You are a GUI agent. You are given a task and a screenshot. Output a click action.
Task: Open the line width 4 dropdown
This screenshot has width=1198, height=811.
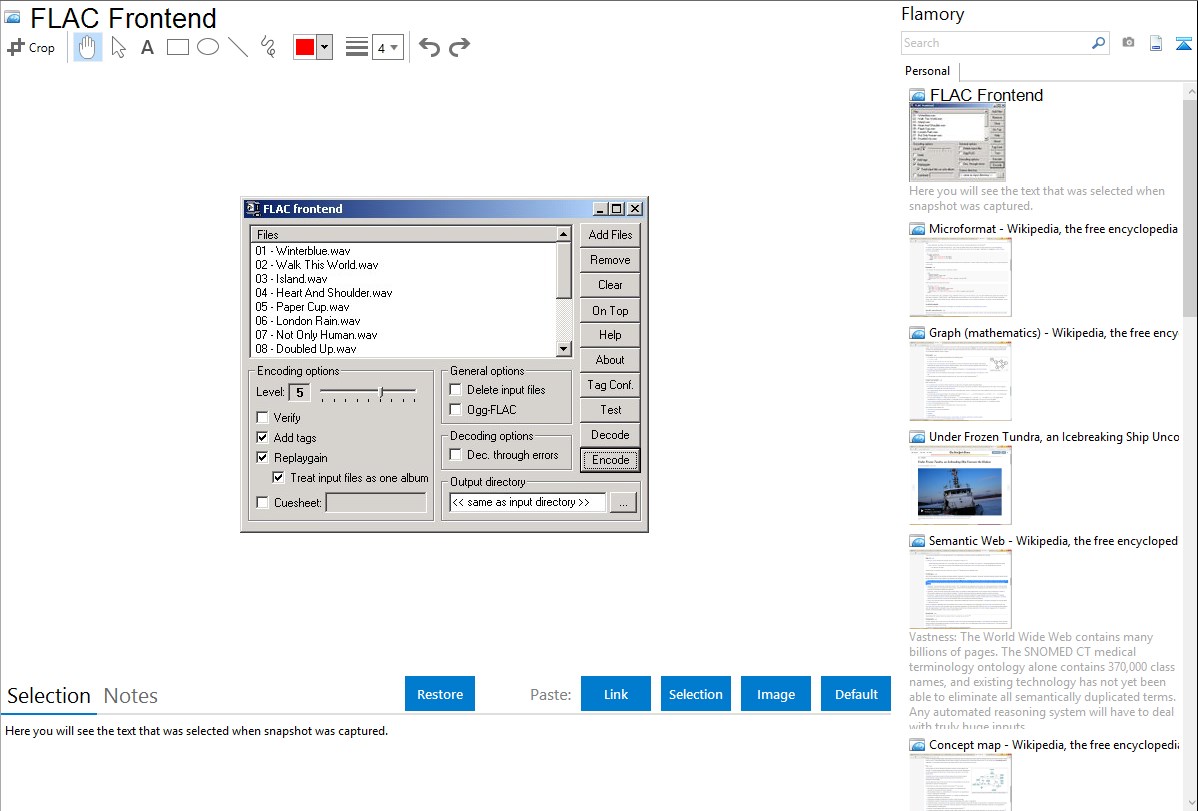(x=387, y=47)
